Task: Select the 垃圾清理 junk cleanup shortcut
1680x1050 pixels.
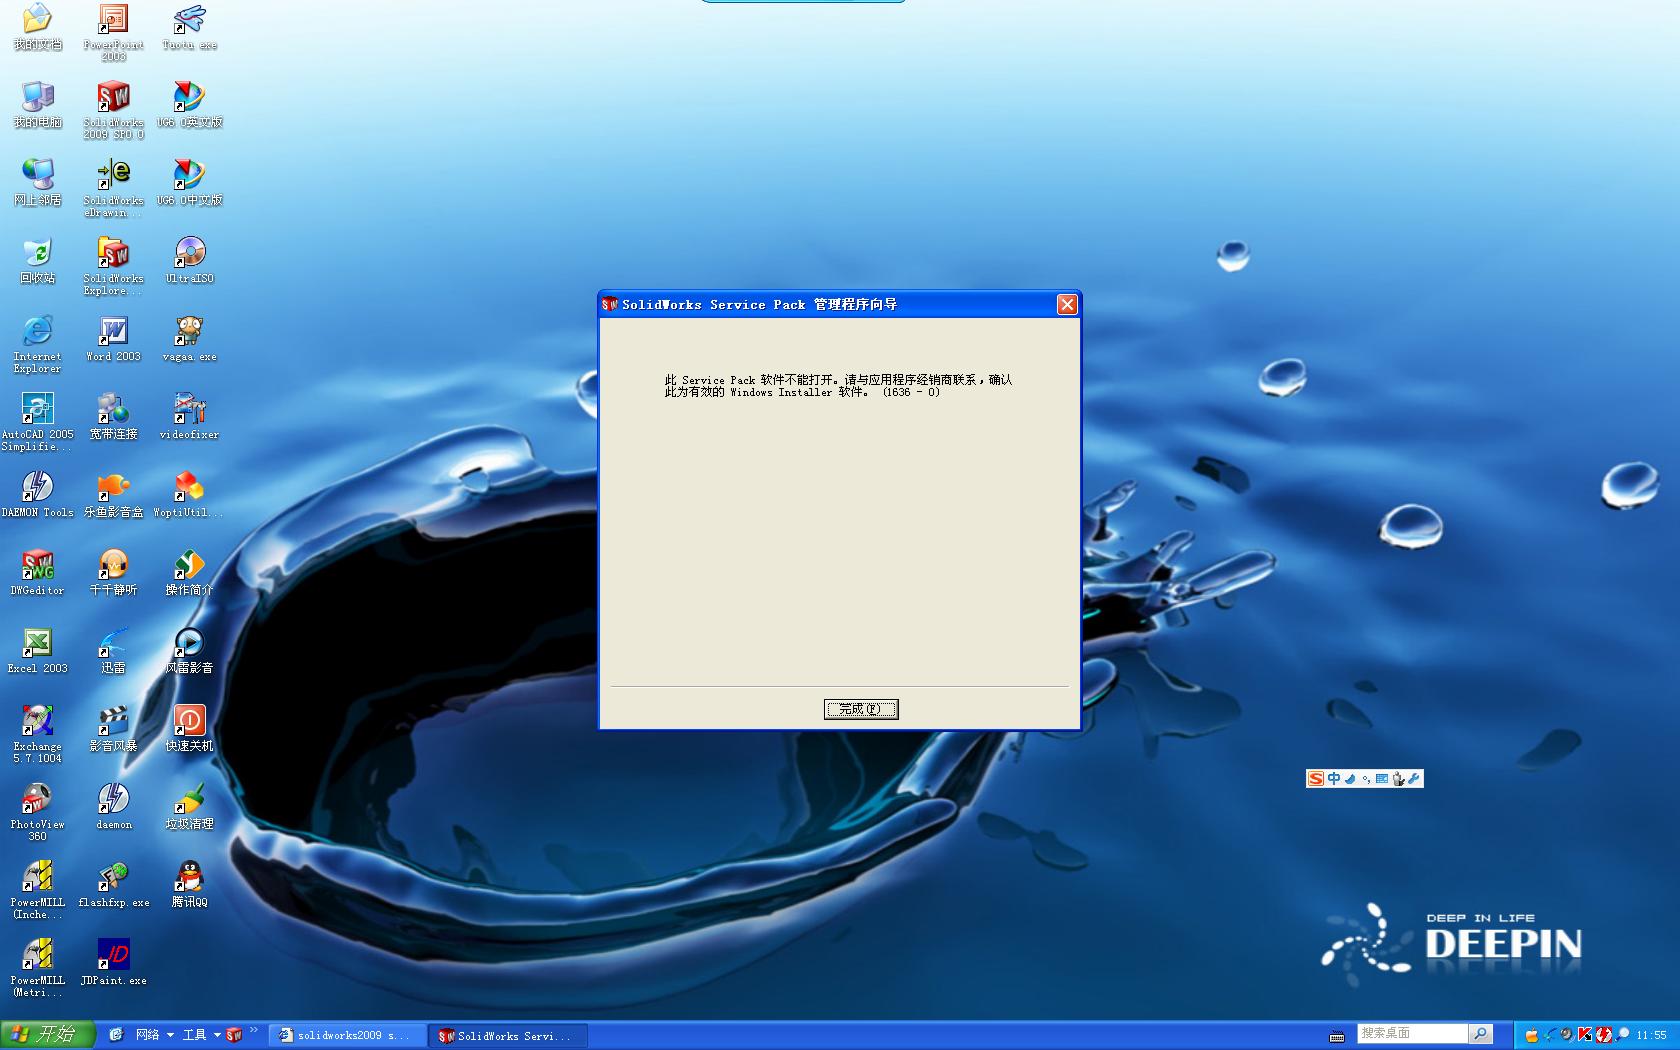Action: 189,807
